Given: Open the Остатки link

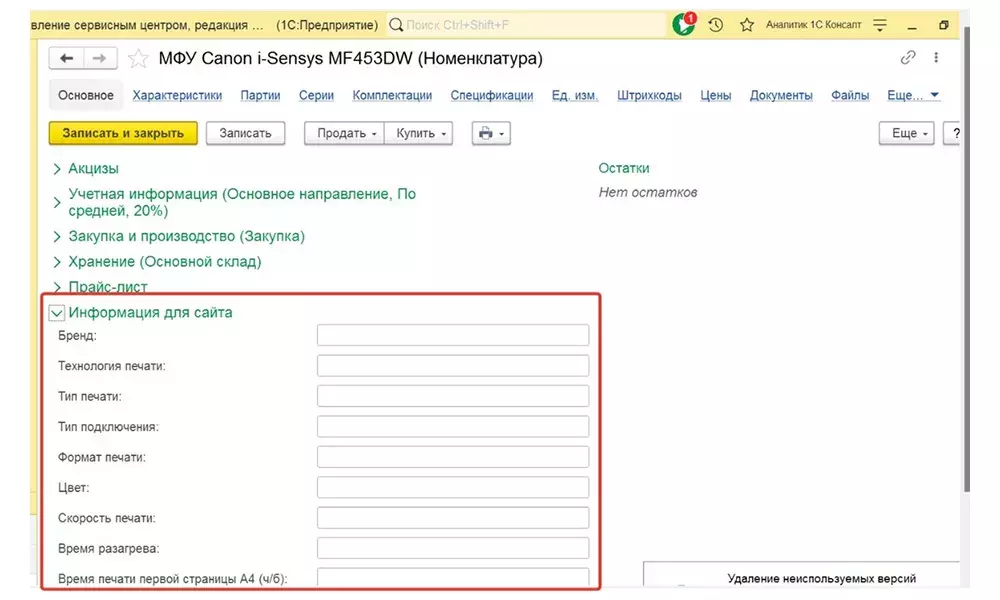Looking at the screenshot, I should coord(624,168).
